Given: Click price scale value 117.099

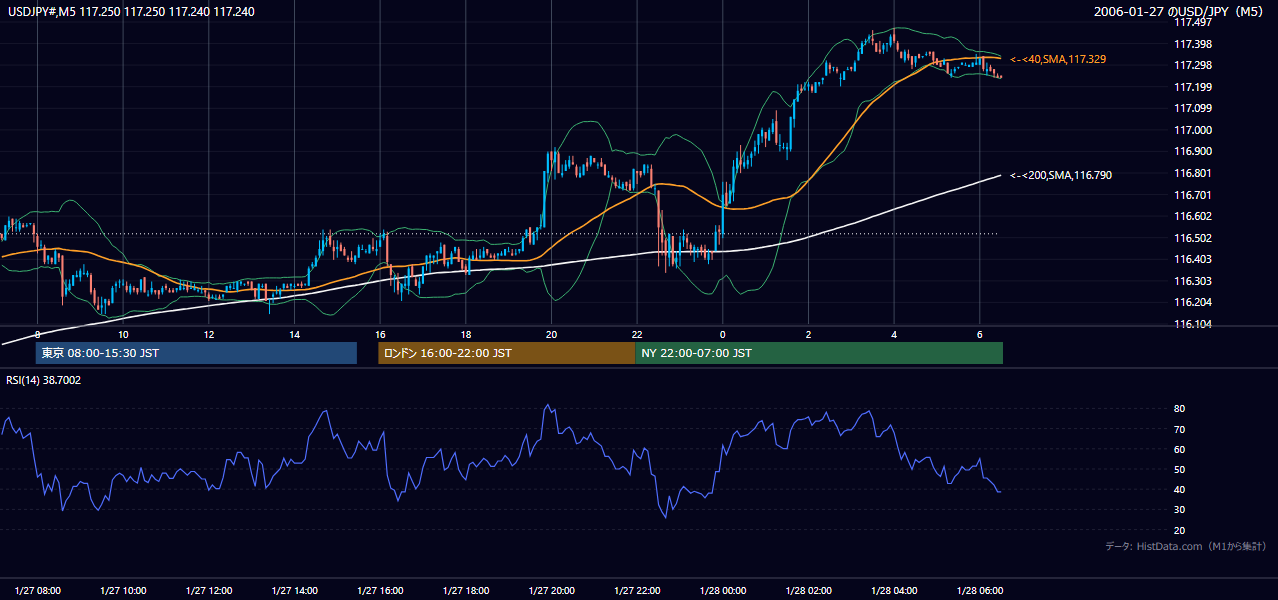Looking at the screenshot, I should (x=1193, y=108).
